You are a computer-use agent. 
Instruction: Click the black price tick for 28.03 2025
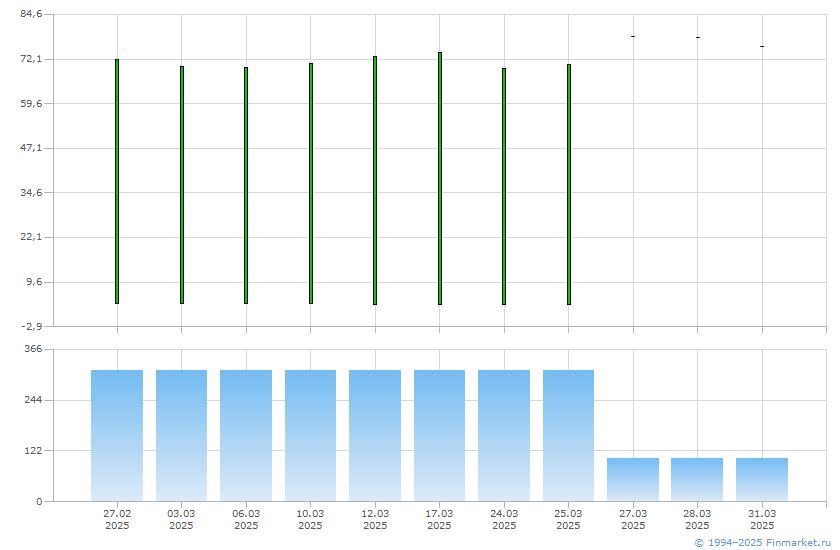click(x=698, y=37)
